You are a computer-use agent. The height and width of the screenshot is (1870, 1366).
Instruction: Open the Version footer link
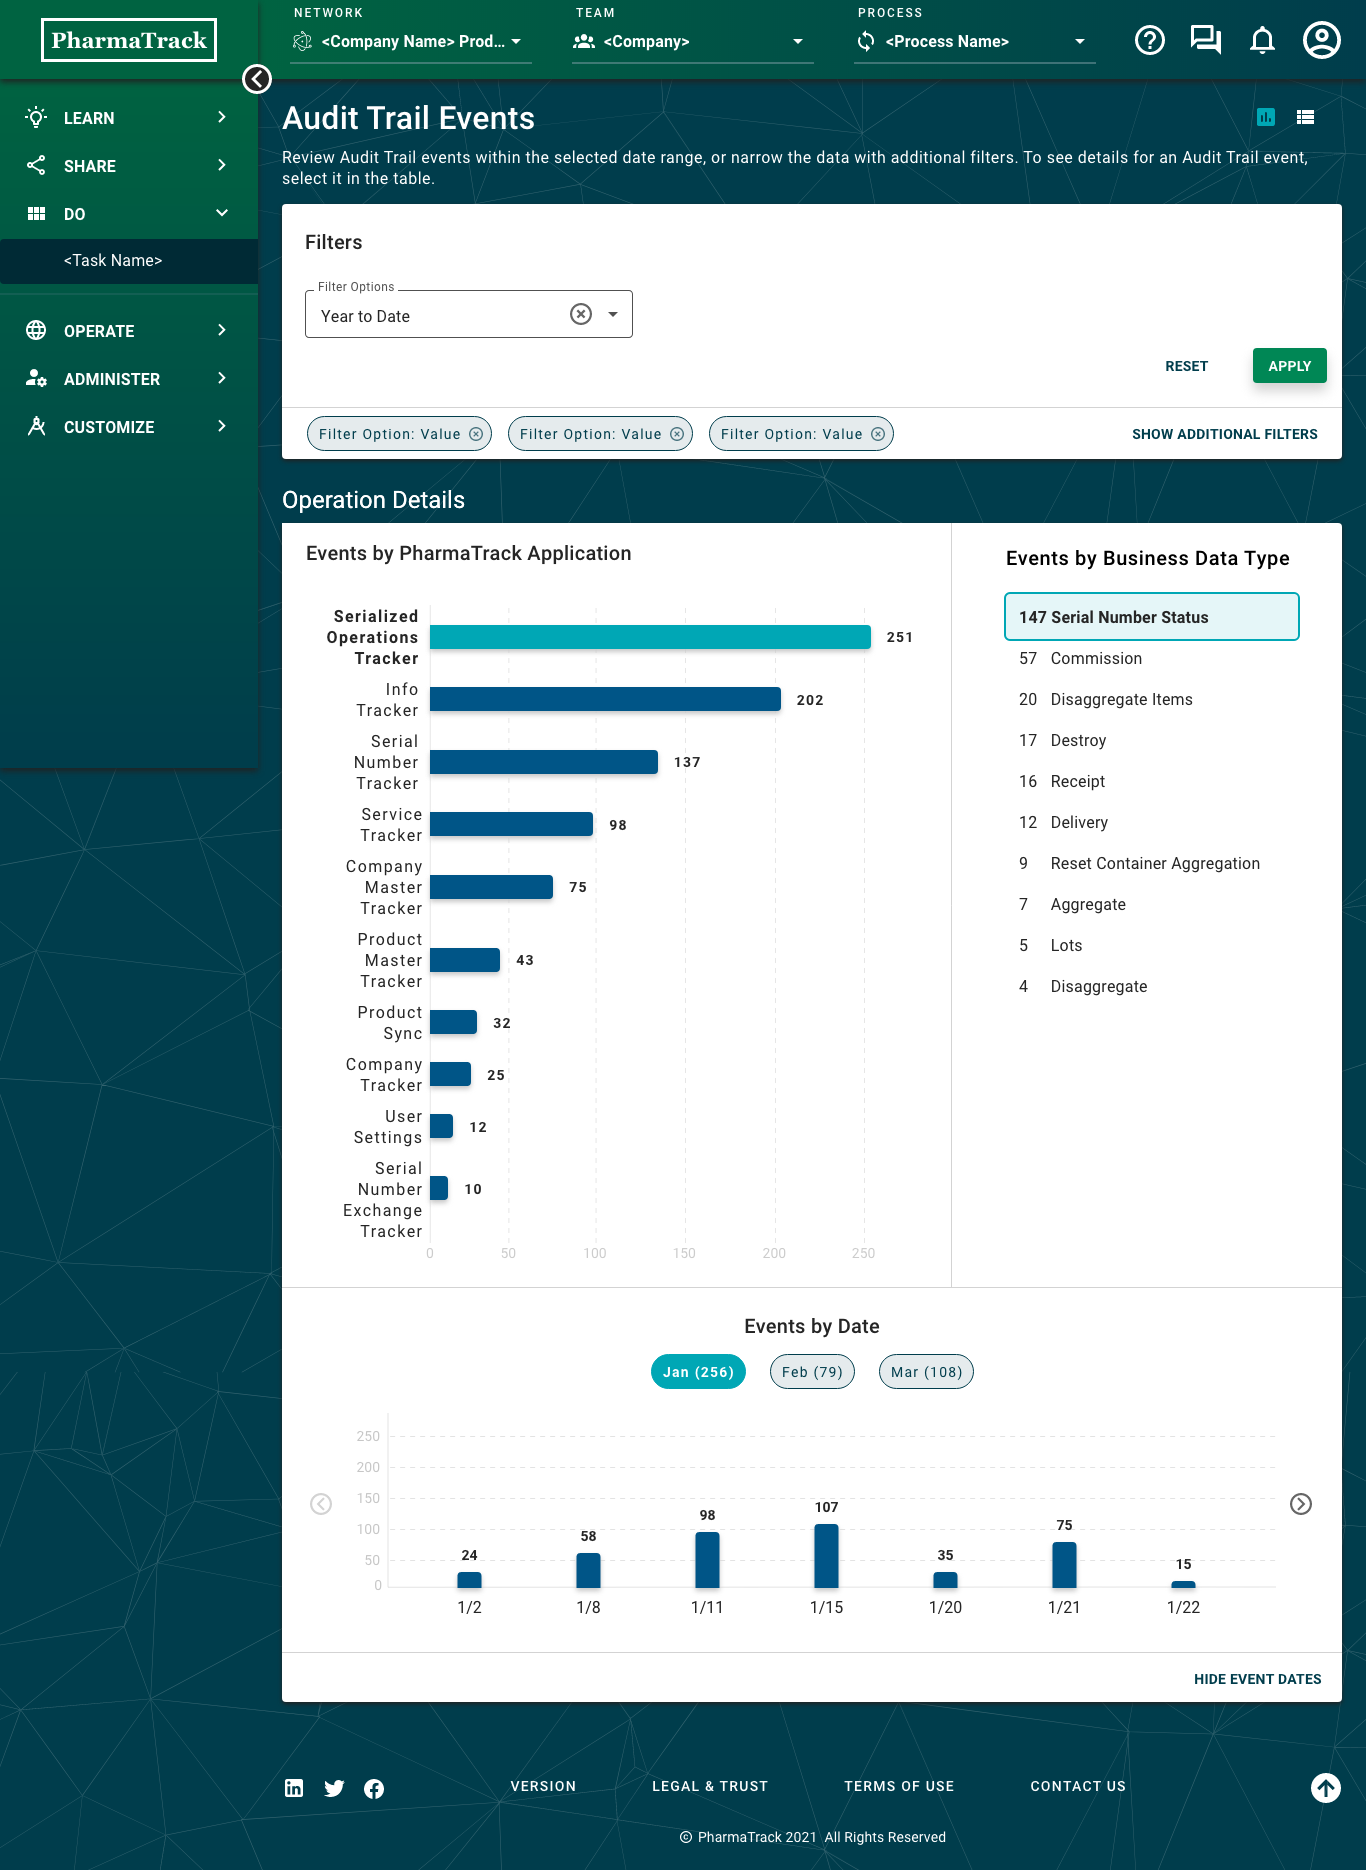[x=543, y=1786]
